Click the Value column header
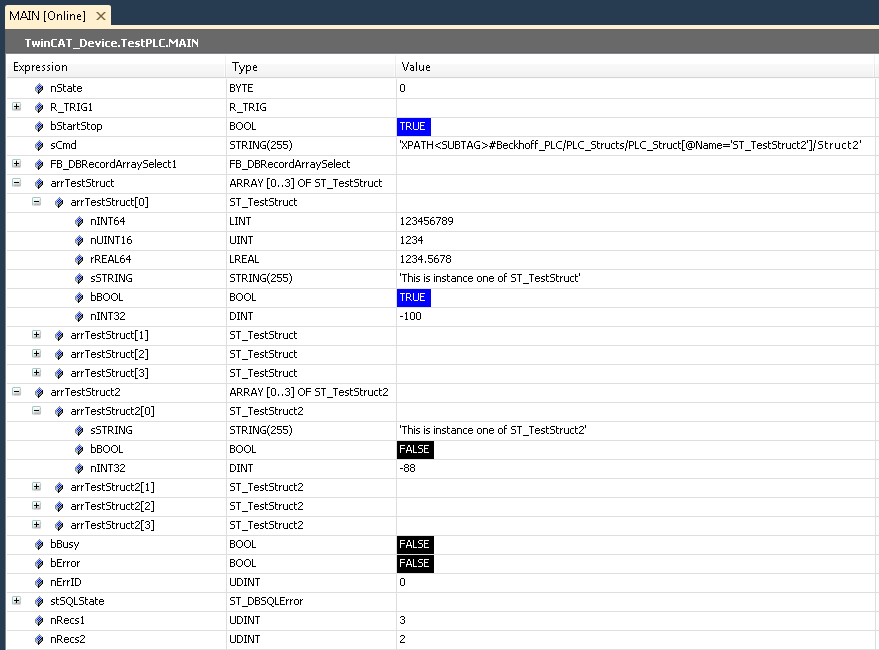The image size is (879, 650). [635, 67]
